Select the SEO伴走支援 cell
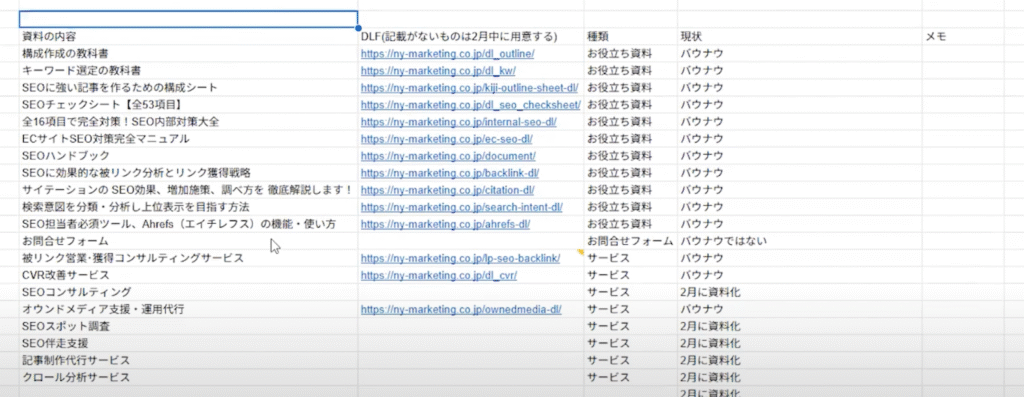Viewport: 1024px width, 397px height. pyautogui.click(x=189, y=343)
